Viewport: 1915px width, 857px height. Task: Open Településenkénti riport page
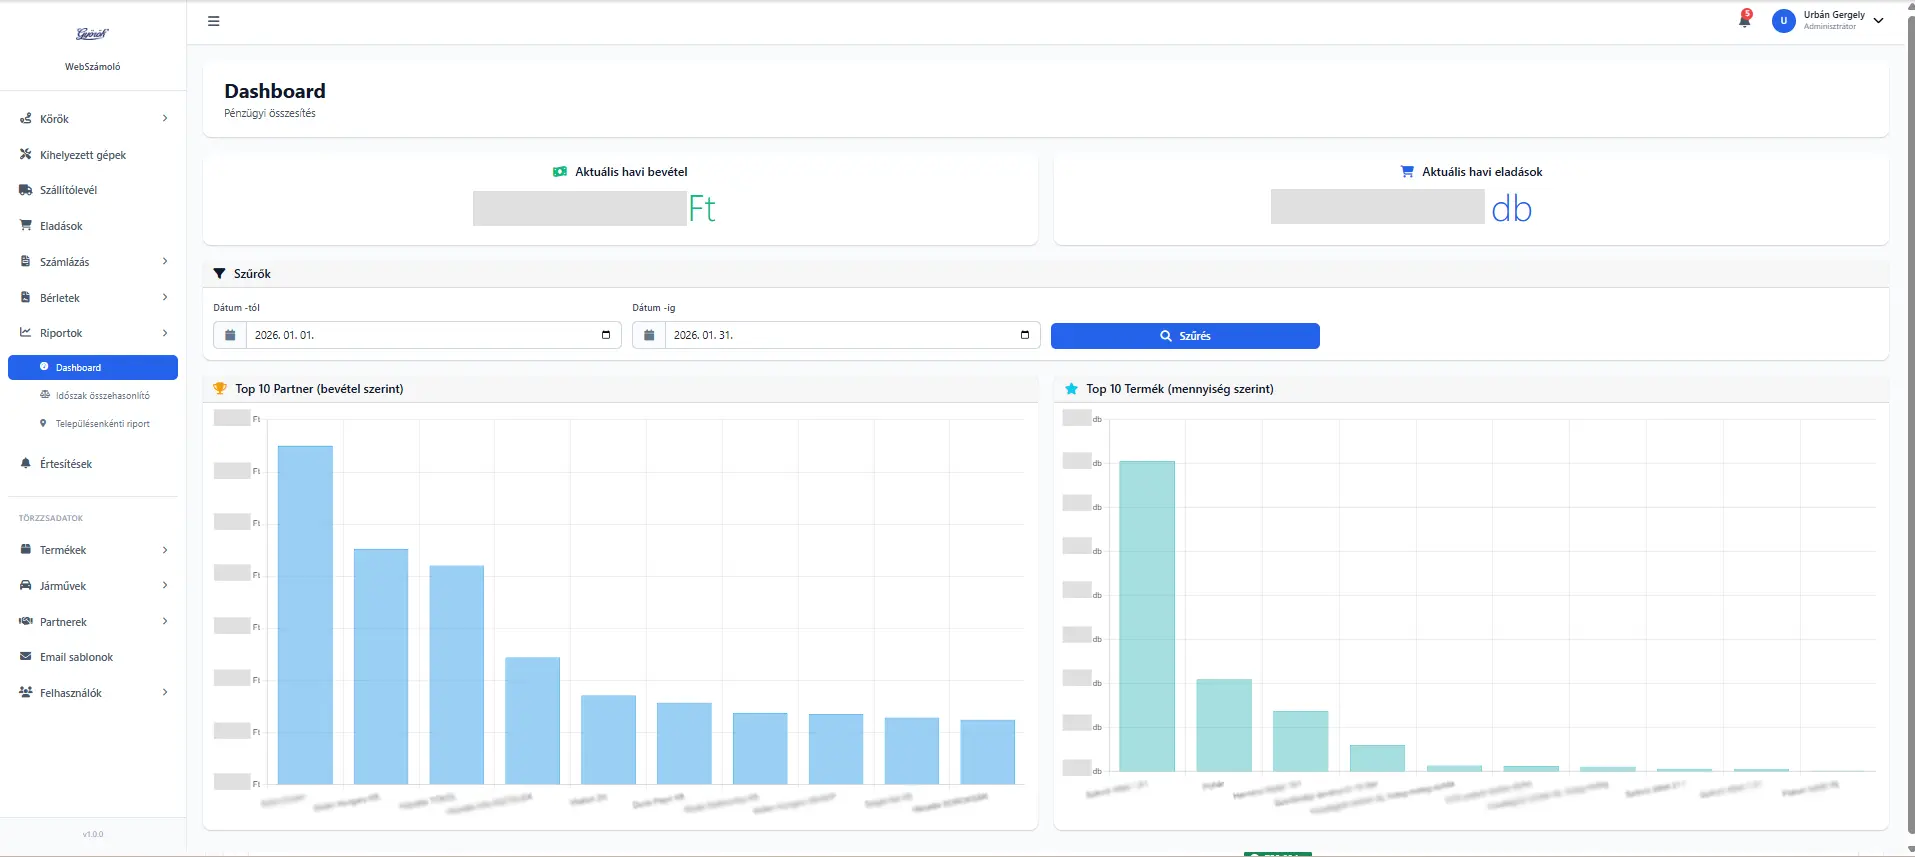coord(102,424)
